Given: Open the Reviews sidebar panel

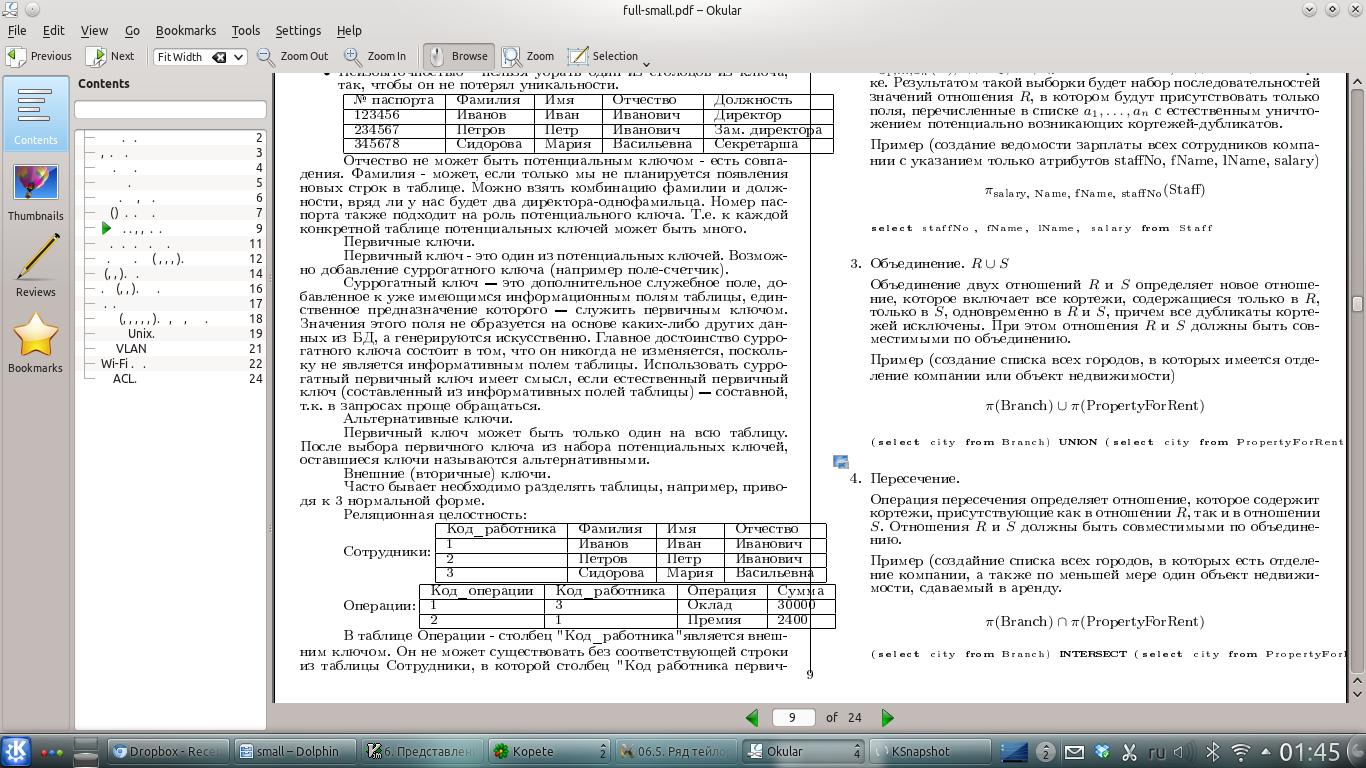Looking at the screenshot, I should click(35, 266).
